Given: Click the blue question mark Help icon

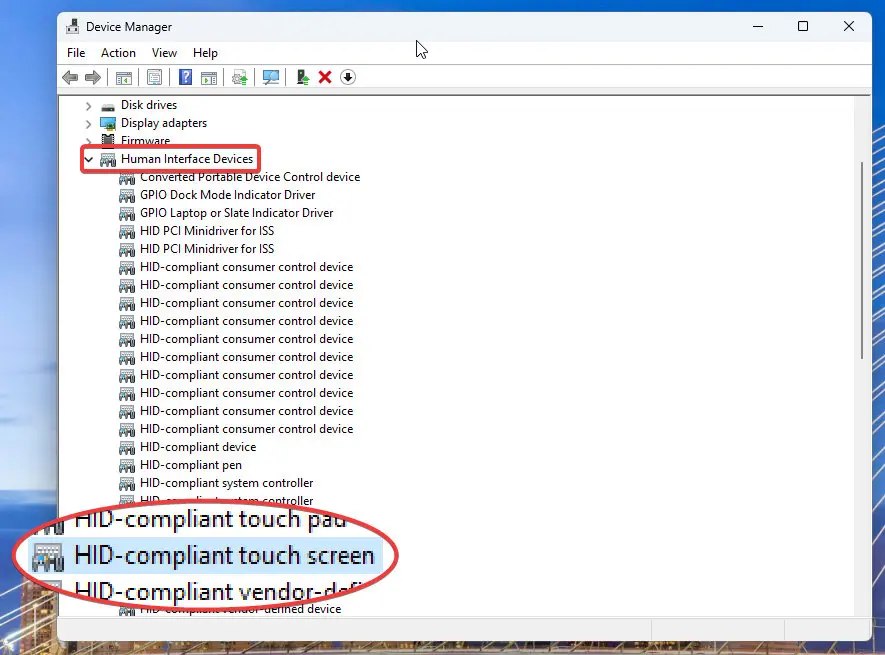Looking at the screenshot, I should coord(185,78).
